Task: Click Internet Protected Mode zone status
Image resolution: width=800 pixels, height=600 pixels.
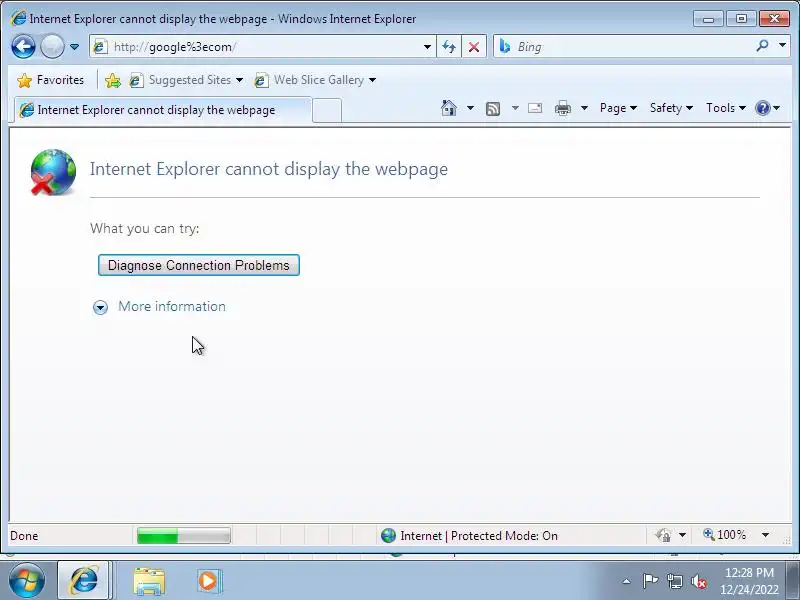Action: (469, 536)
